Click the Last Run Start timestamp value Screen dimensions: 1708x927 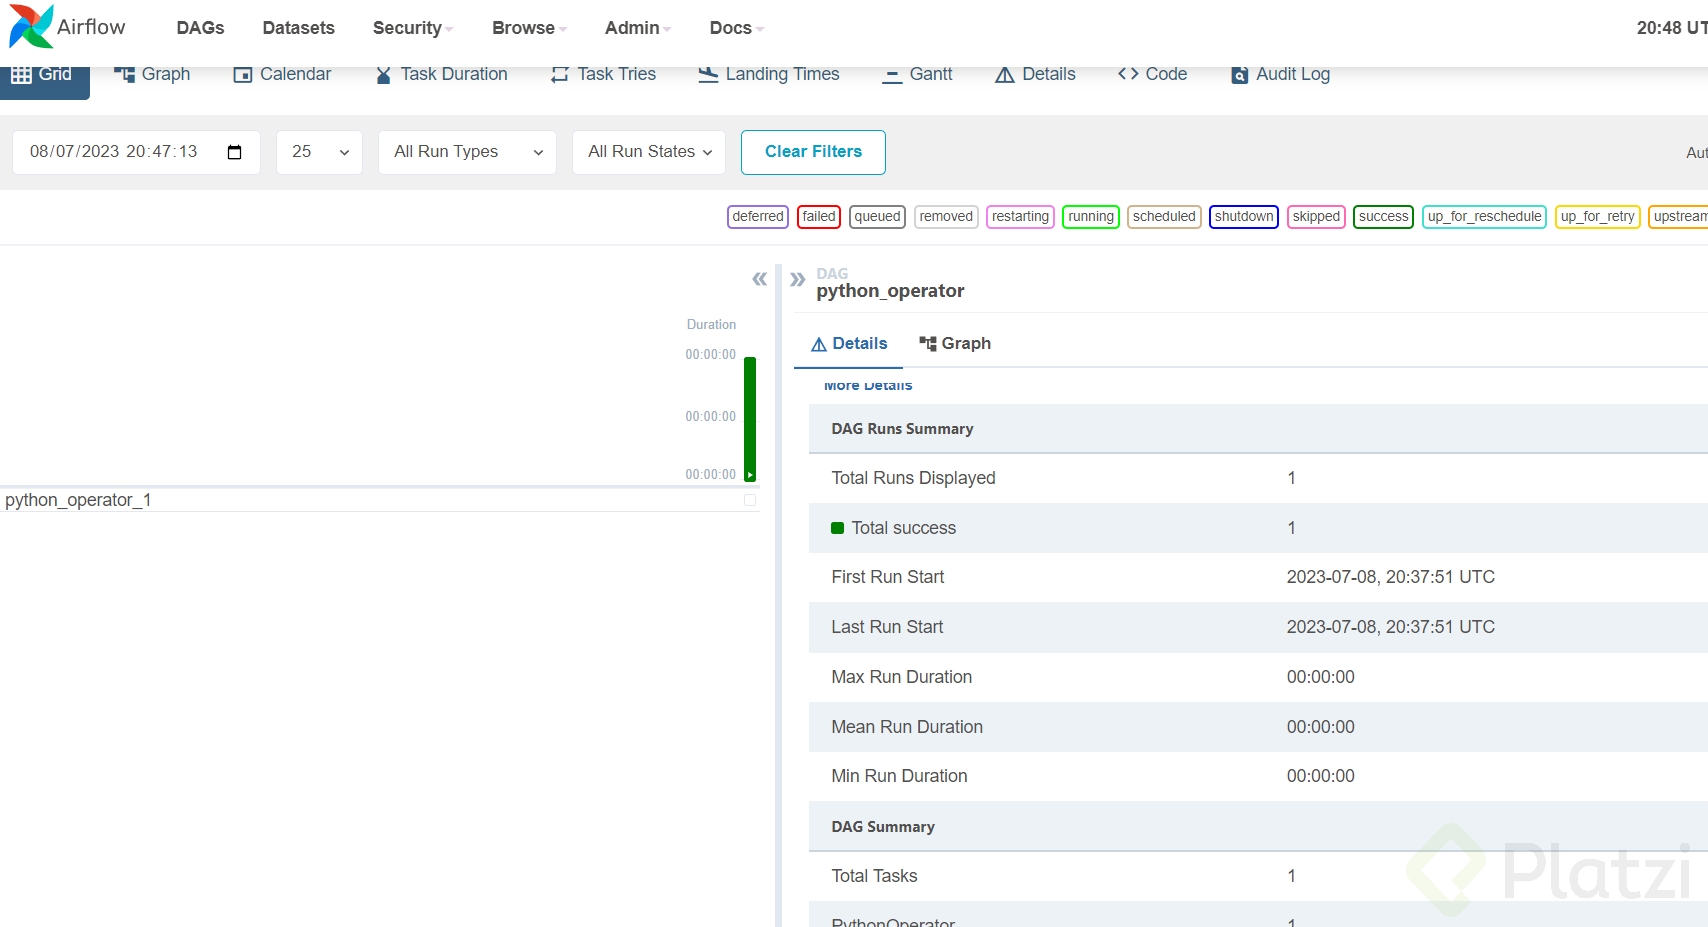tap(1390, 627)
